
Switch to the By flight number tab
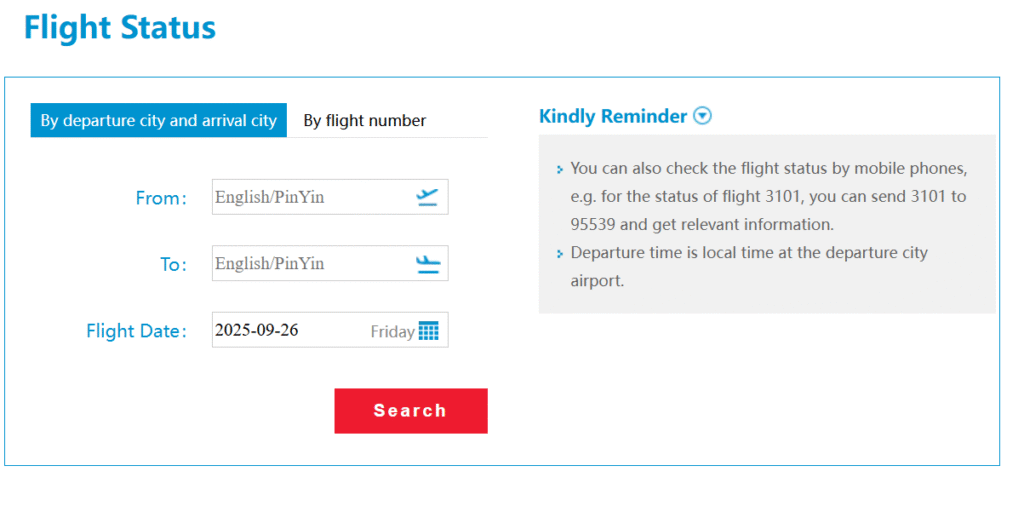click(365, 121)
